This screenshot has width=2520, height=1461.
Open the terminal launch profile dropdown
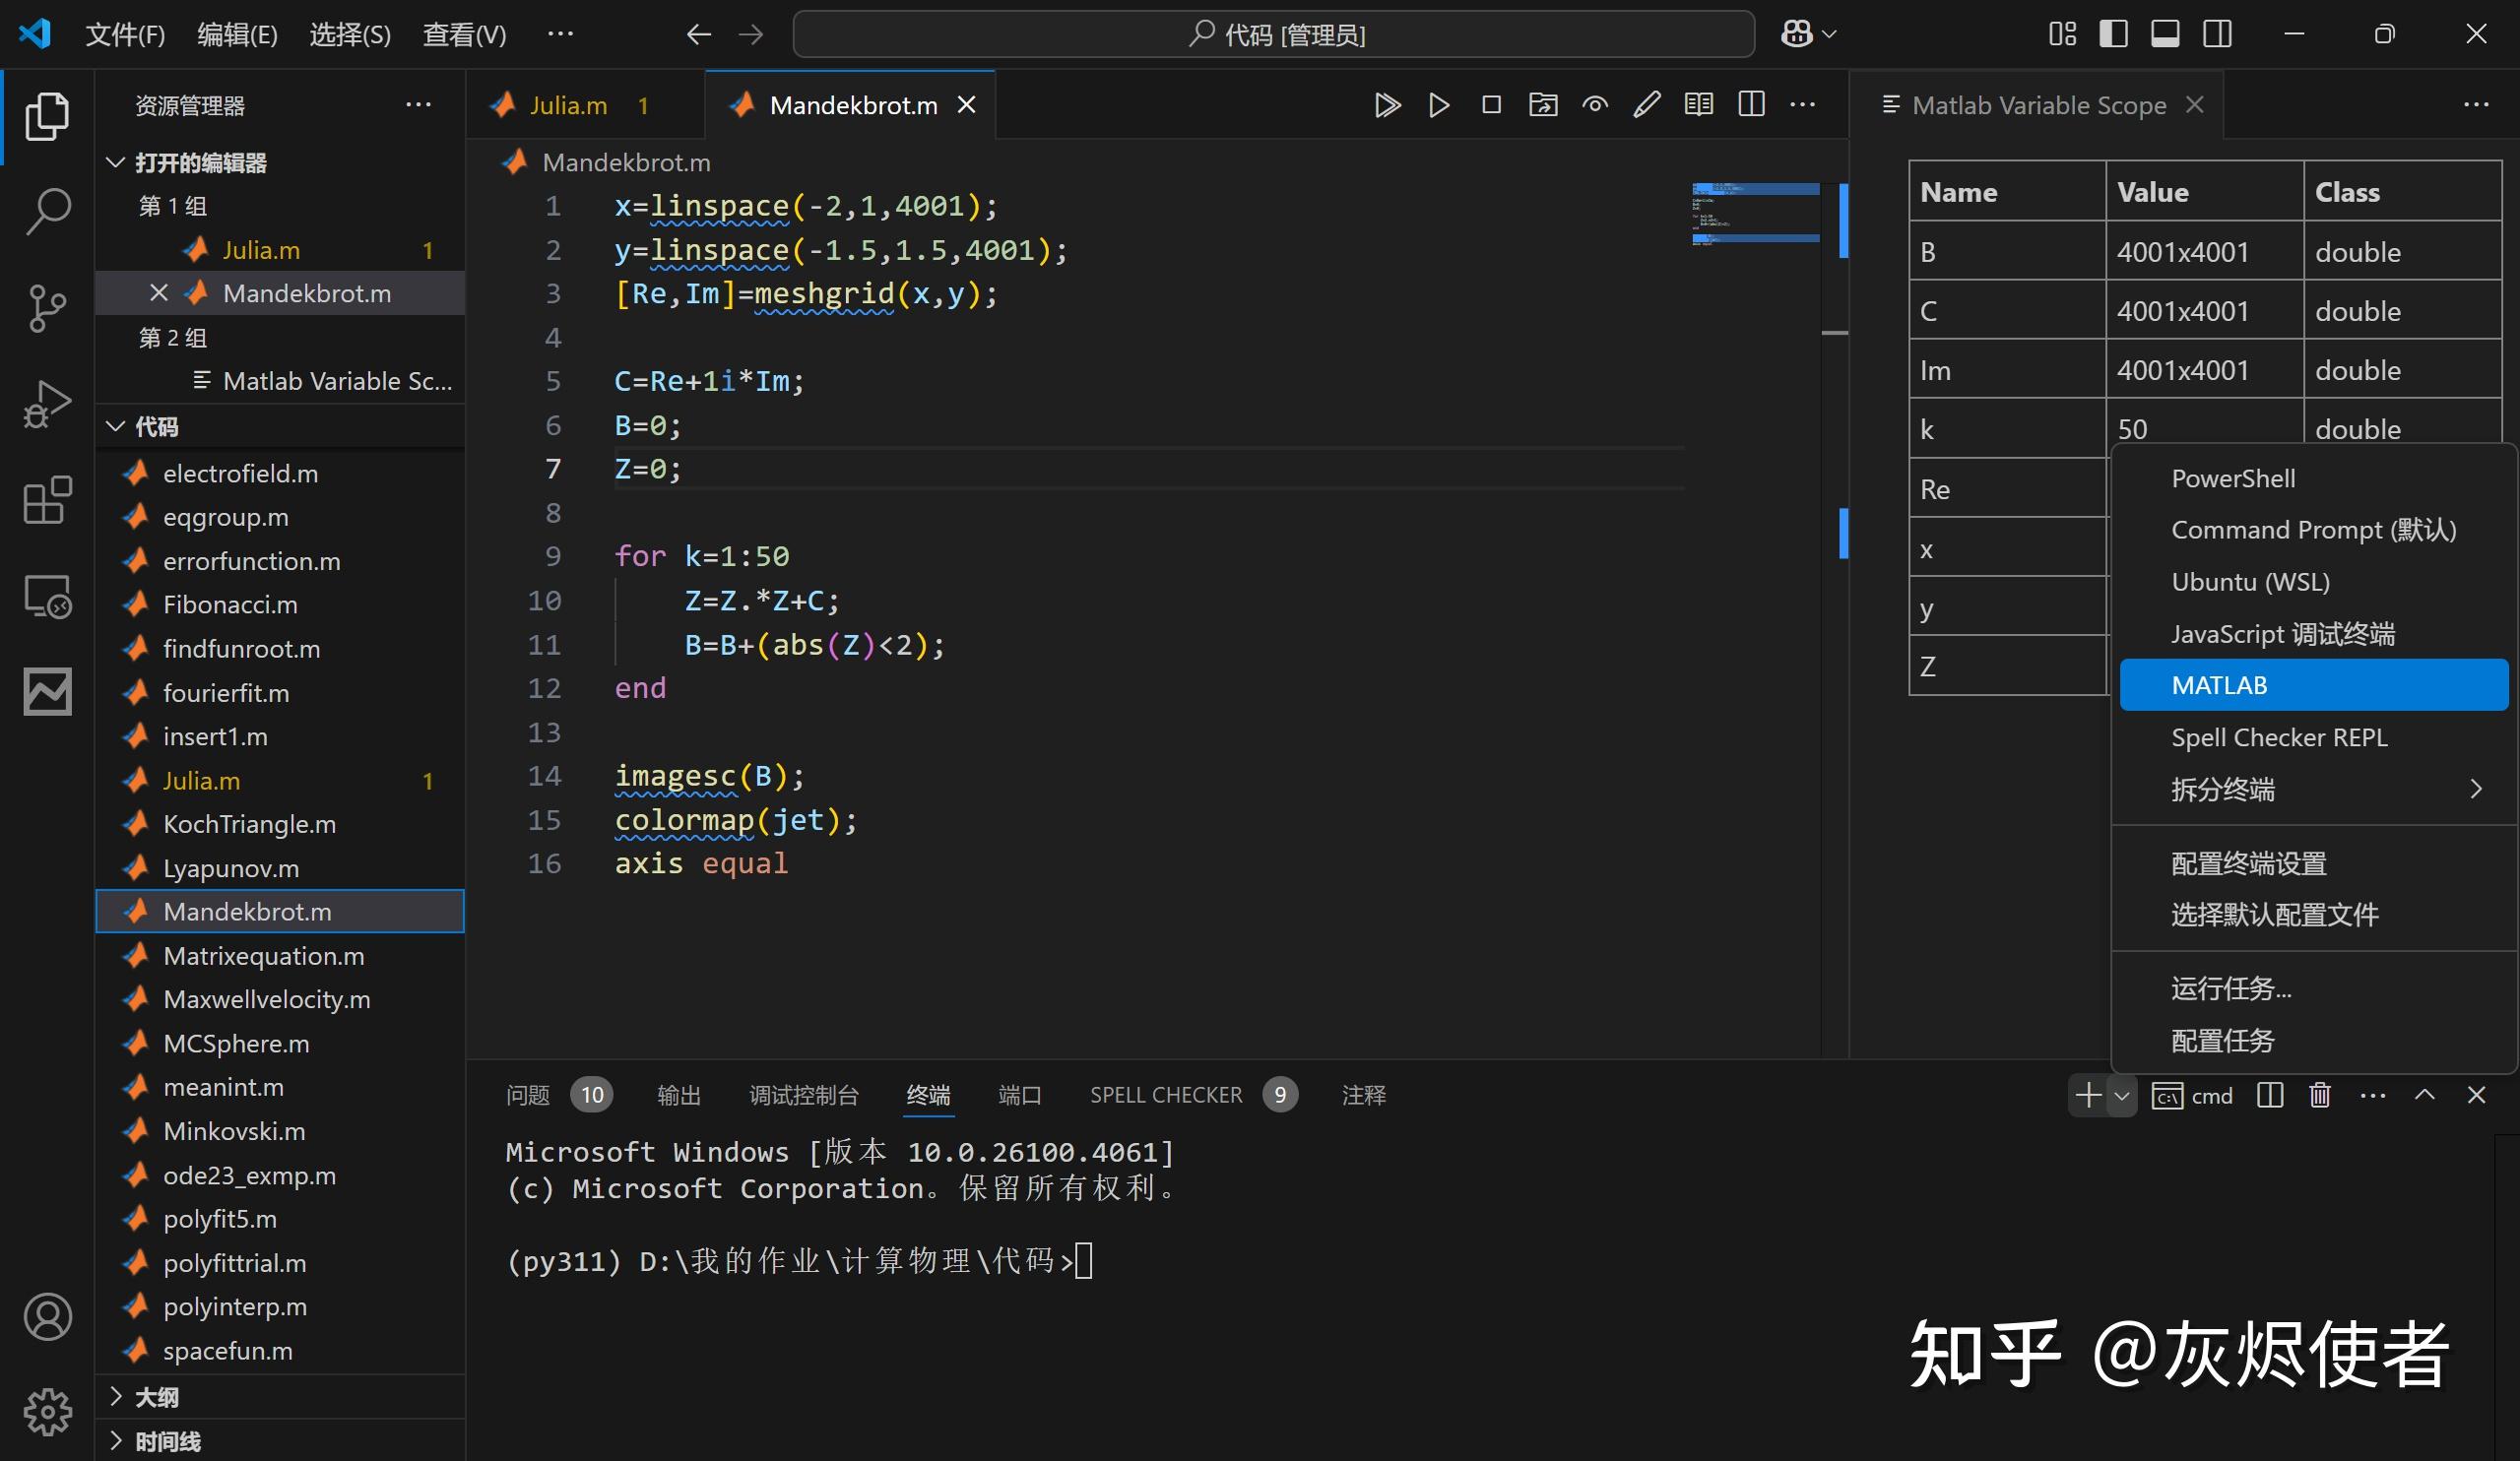(x=2124, y=1095)
